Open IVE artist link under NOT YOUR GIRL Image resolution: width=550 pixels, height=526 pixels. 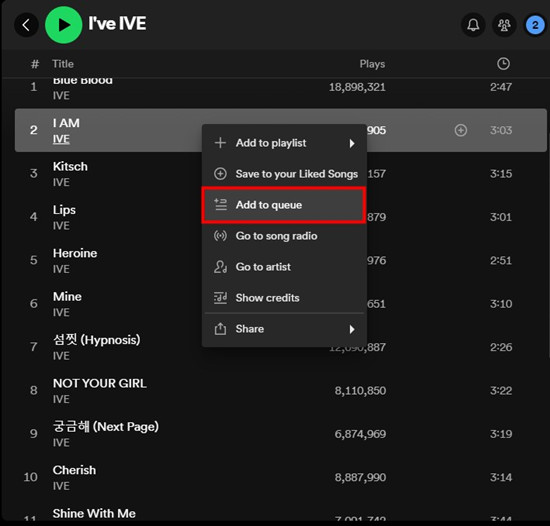pos(61,399)
